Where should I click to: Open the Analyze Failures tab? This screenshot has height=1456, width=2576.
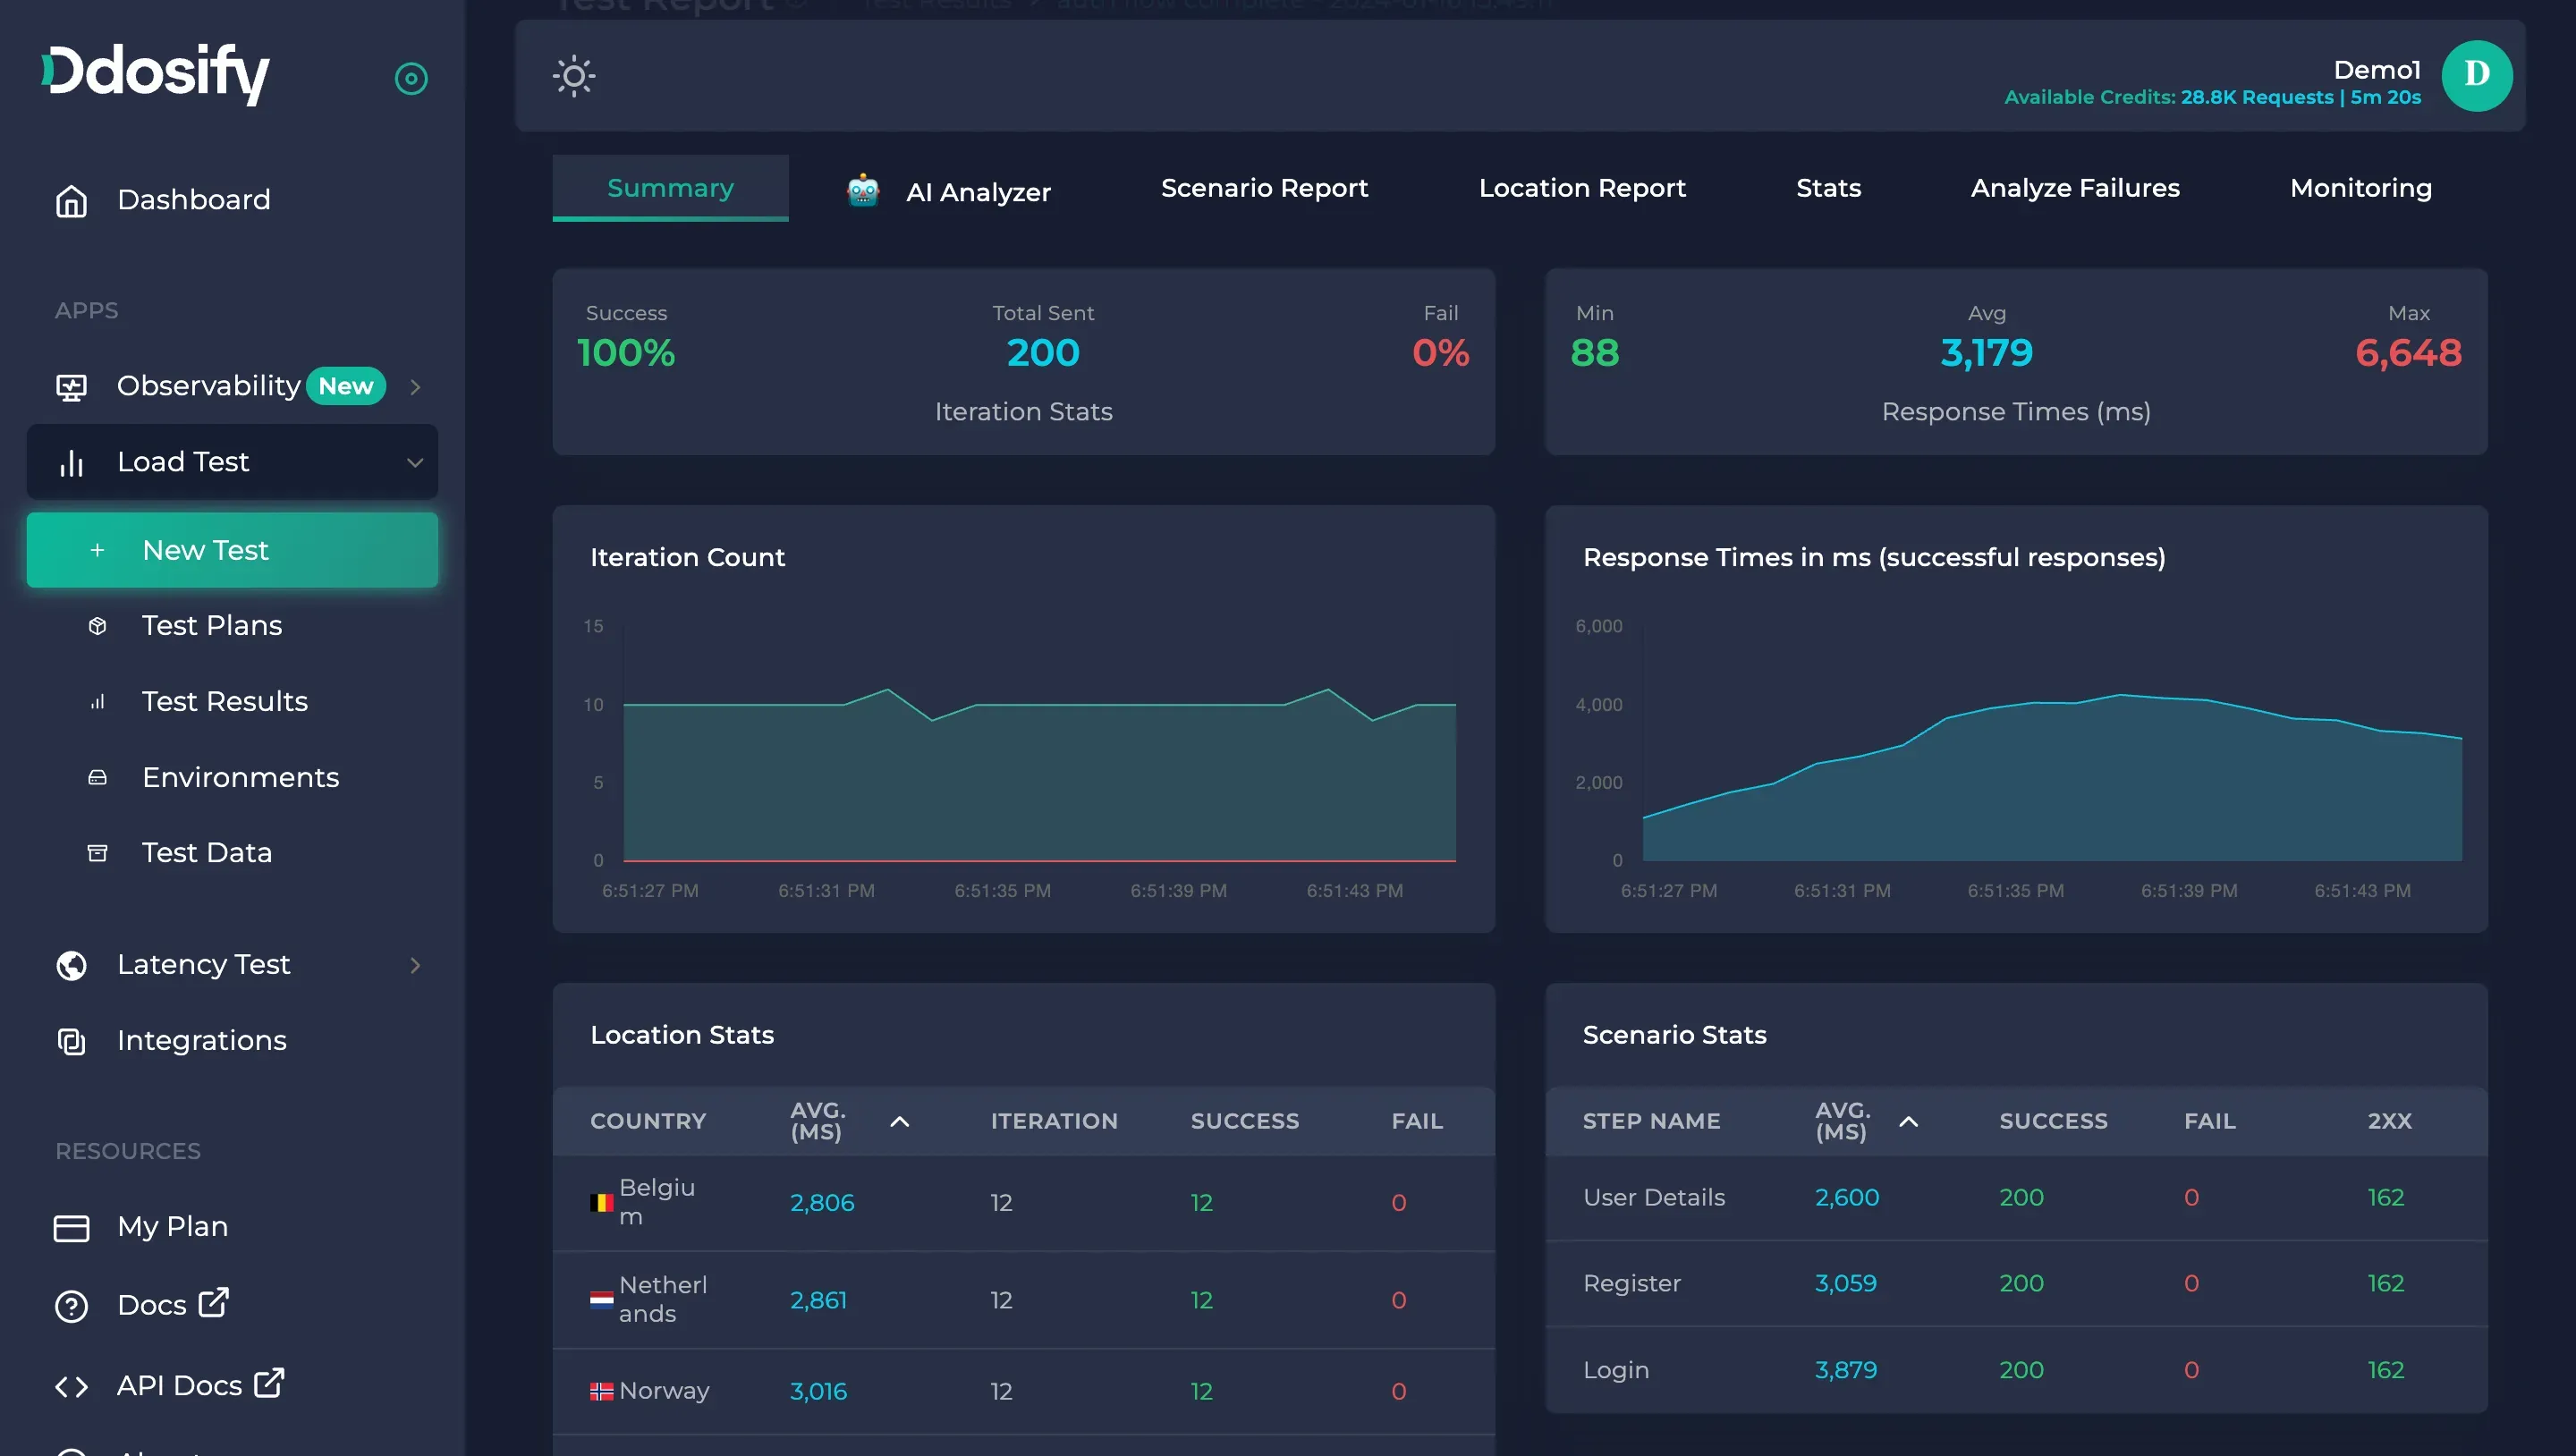click(x=2075, y=188)
